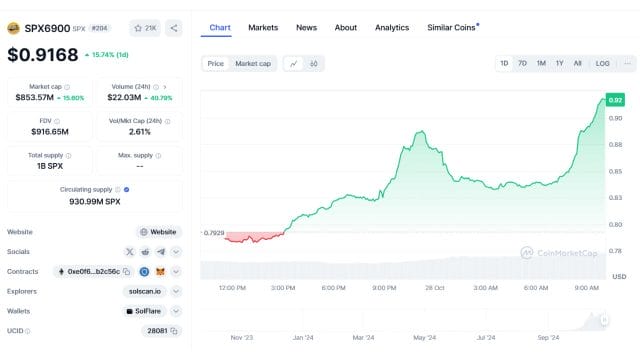Add SPX6900 to watchlist with star
The width and height of the screenshot is (640, 360).
[145, 28]
